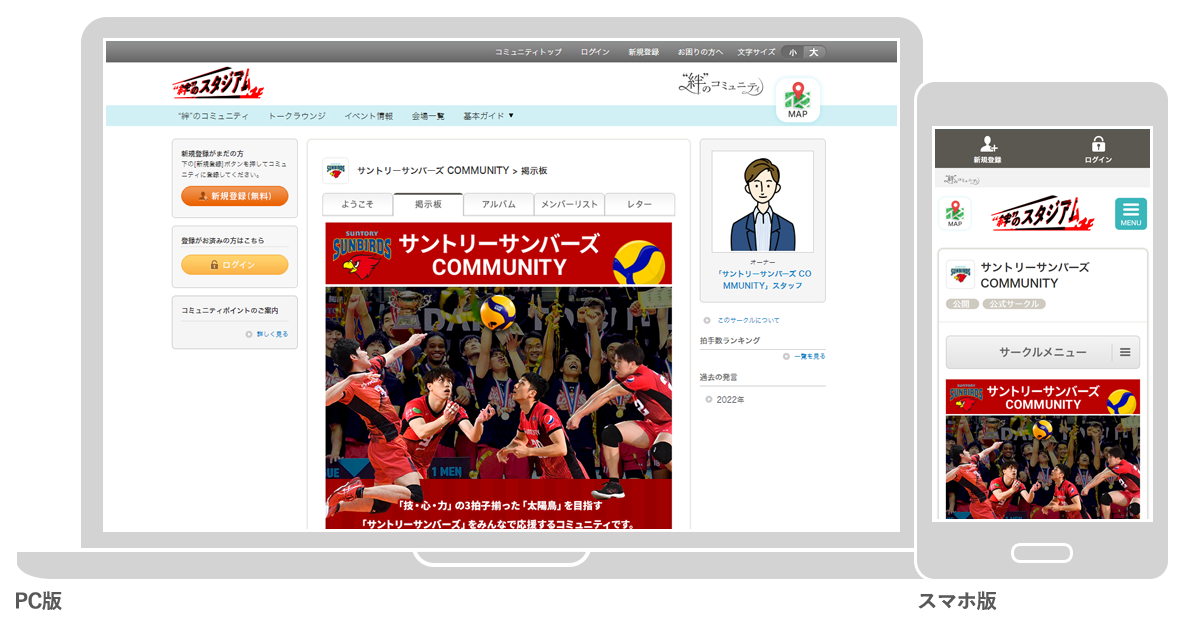Viewport: 1200px width, 630px height.
Task: Open the MAP icon on the PC page
Action: tap(797, 100)
